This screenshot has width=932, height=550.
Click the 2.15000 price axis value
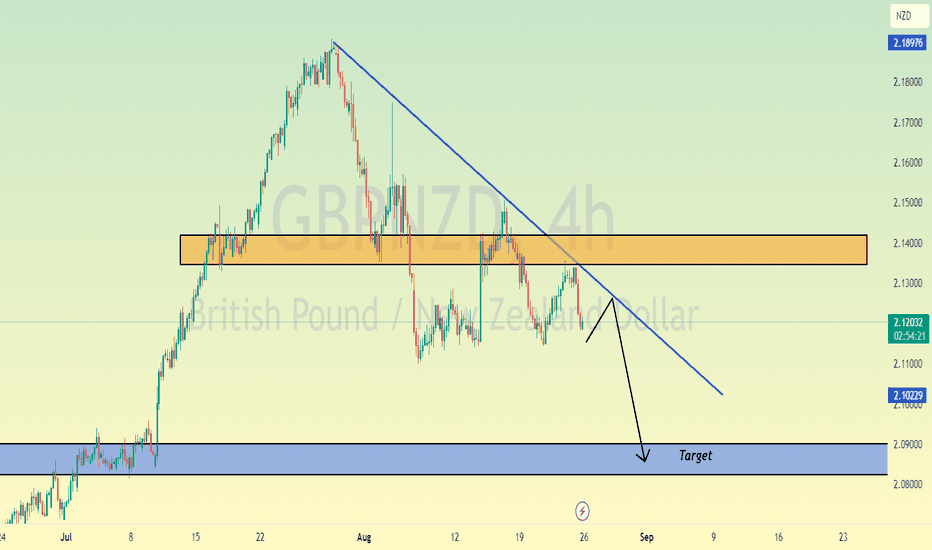click(x=908, y=203)
